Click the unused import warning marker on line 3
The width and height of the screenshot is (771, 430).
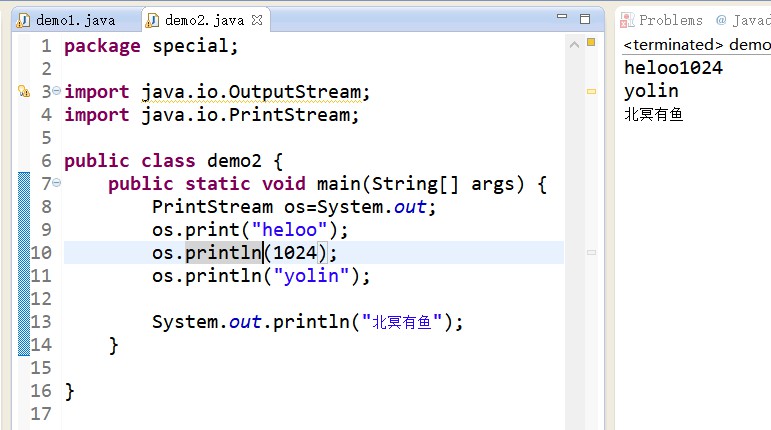point(24,91)
